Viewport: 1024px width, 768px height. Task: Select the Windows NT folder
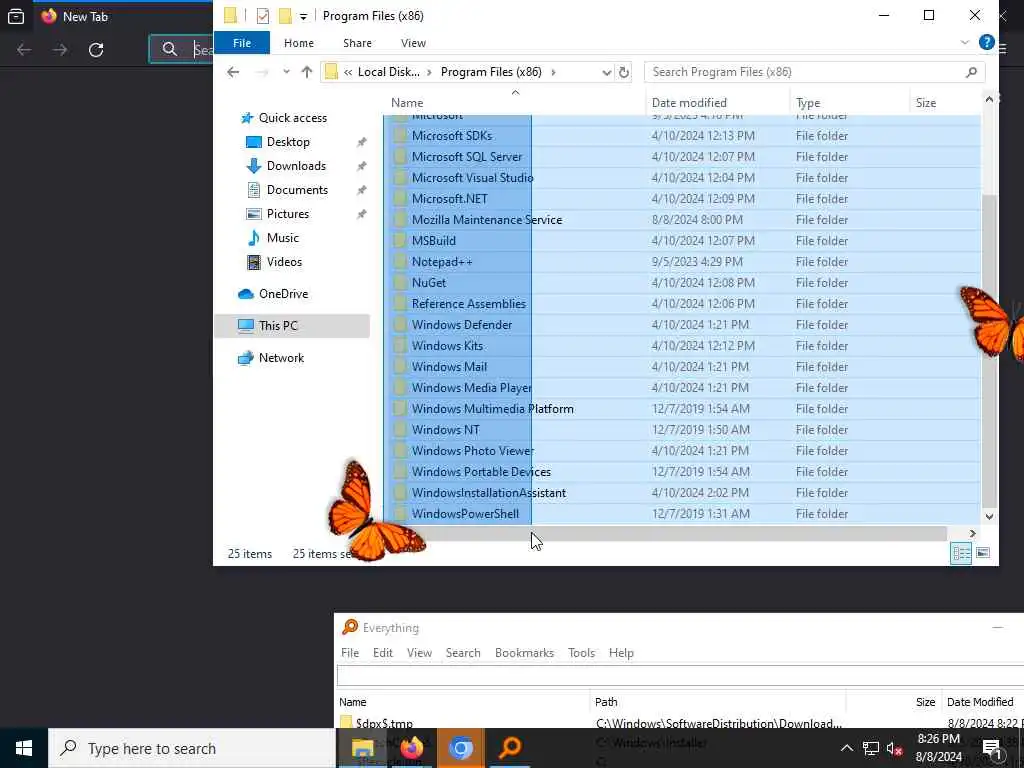point(682,430)
